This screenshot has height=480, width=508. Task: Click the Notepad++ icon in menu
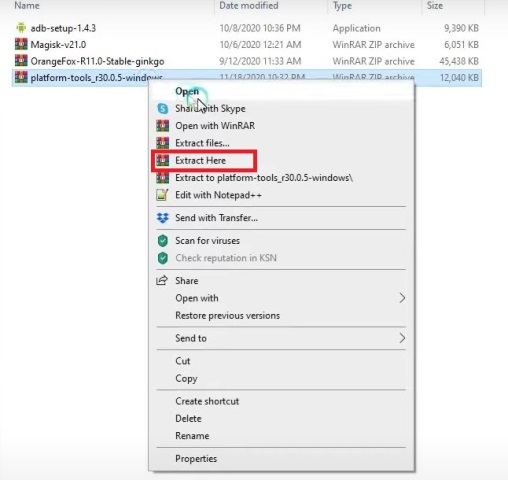click(162, 195)
